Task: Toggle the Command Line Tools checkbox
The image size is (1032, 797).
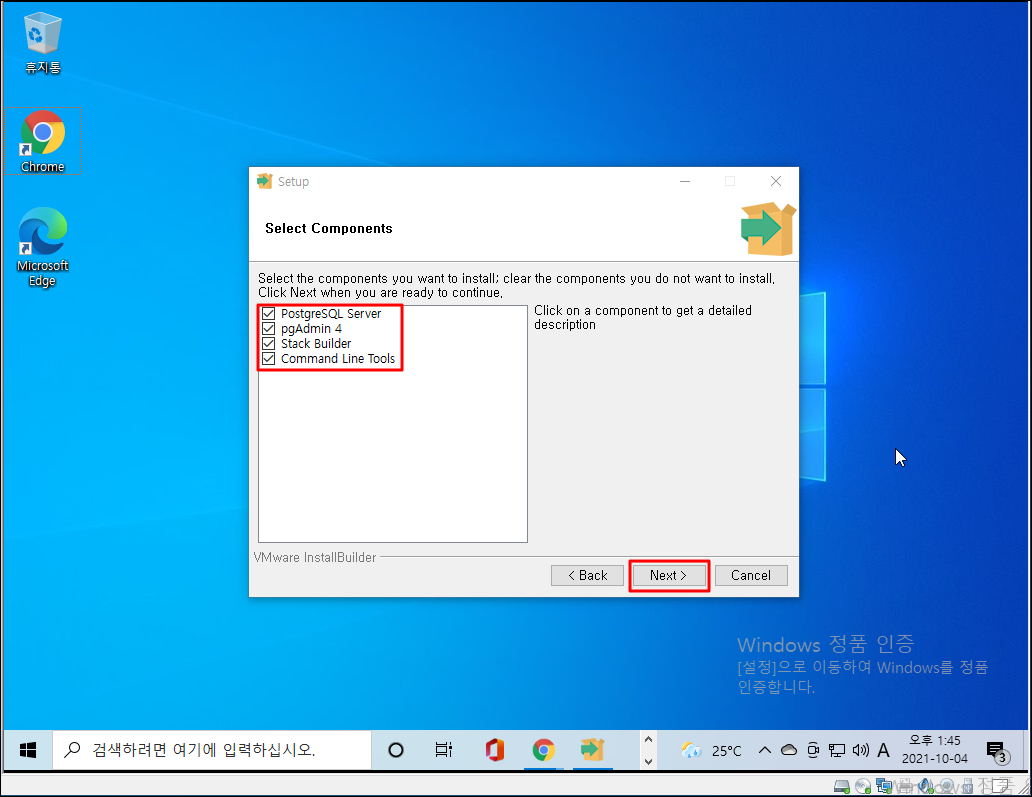Action: 269,359
